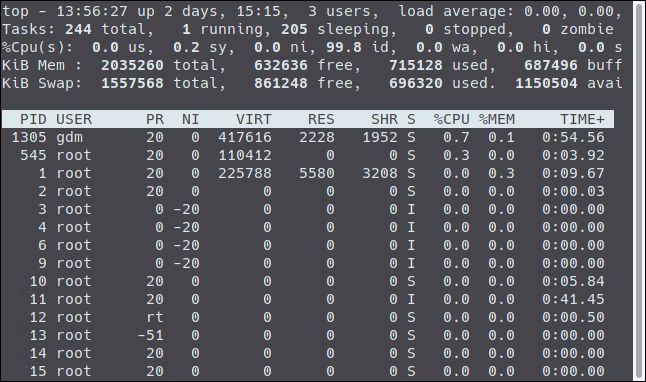
Task: Click the KiB Mem total value 2035260
Action: 132,65
